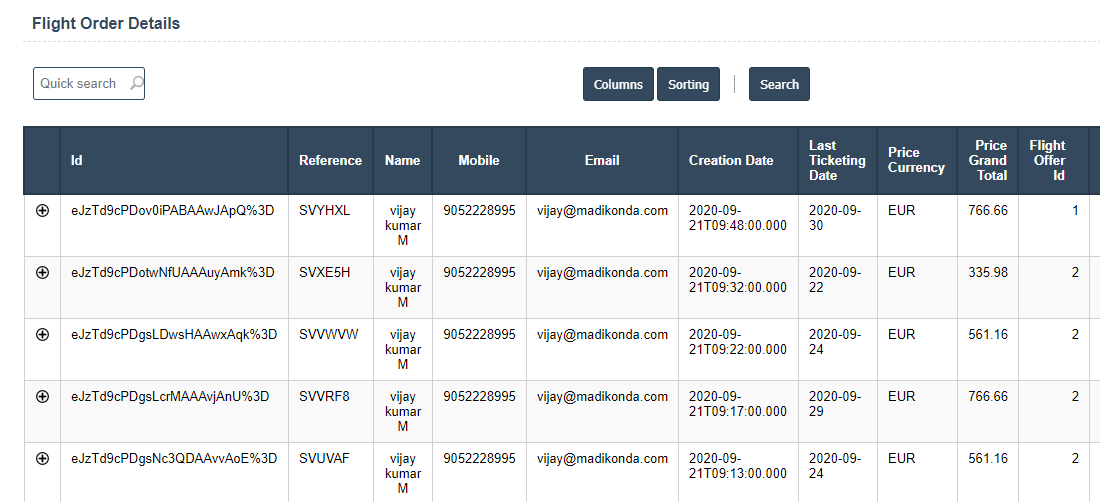Expand row with reference SVVWVW
The height and width of the screenshot is (502, 1100).
point(42,334)
